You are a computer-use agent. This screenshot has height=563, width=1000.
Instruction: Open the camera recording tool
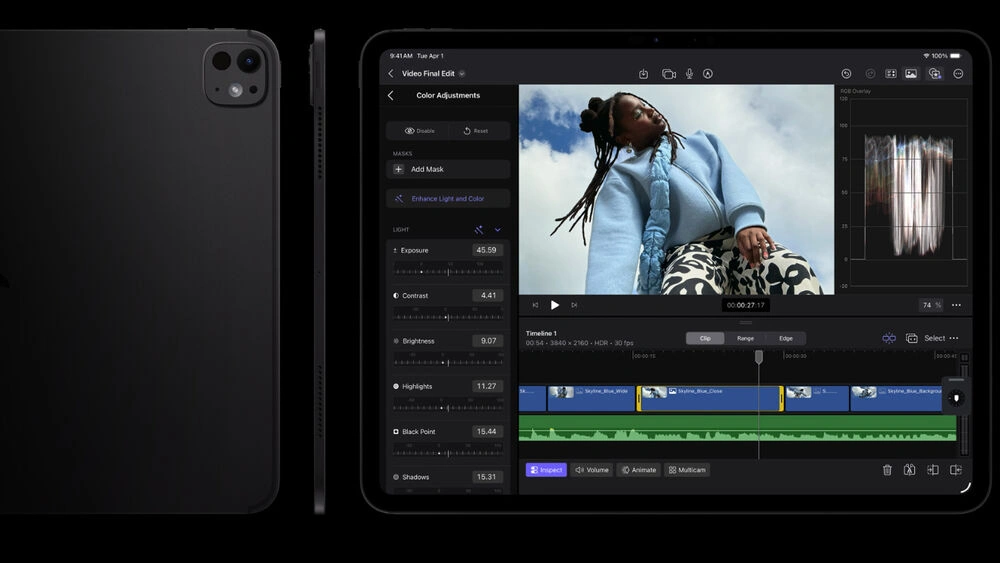pyautogui.click(x=669, y=74)
